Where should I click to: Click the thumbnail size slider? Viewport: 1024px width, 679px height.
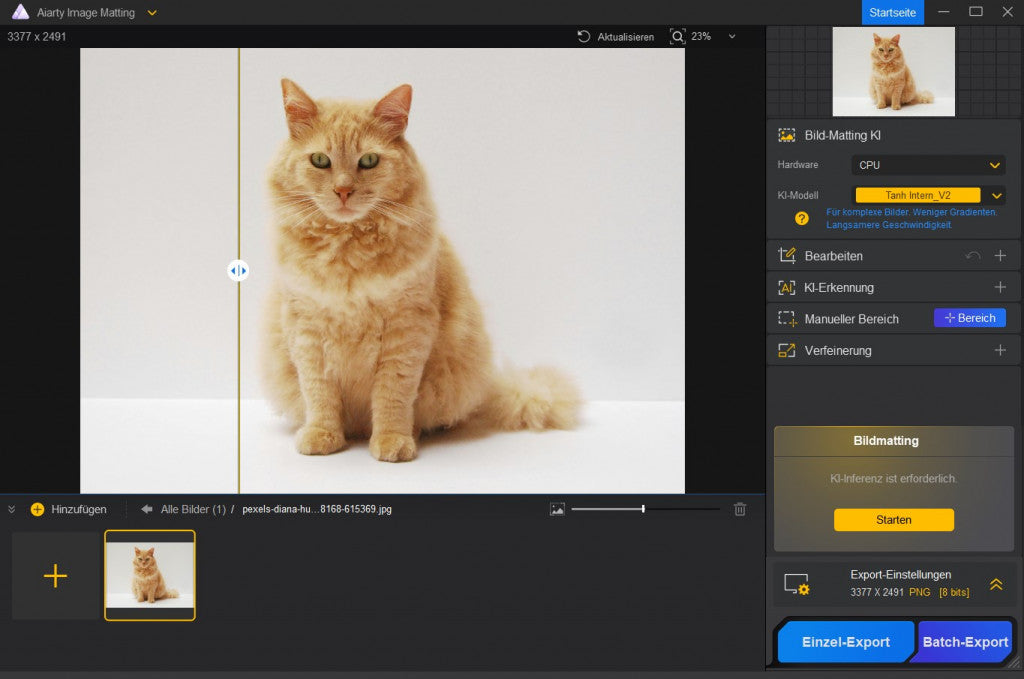644,509
